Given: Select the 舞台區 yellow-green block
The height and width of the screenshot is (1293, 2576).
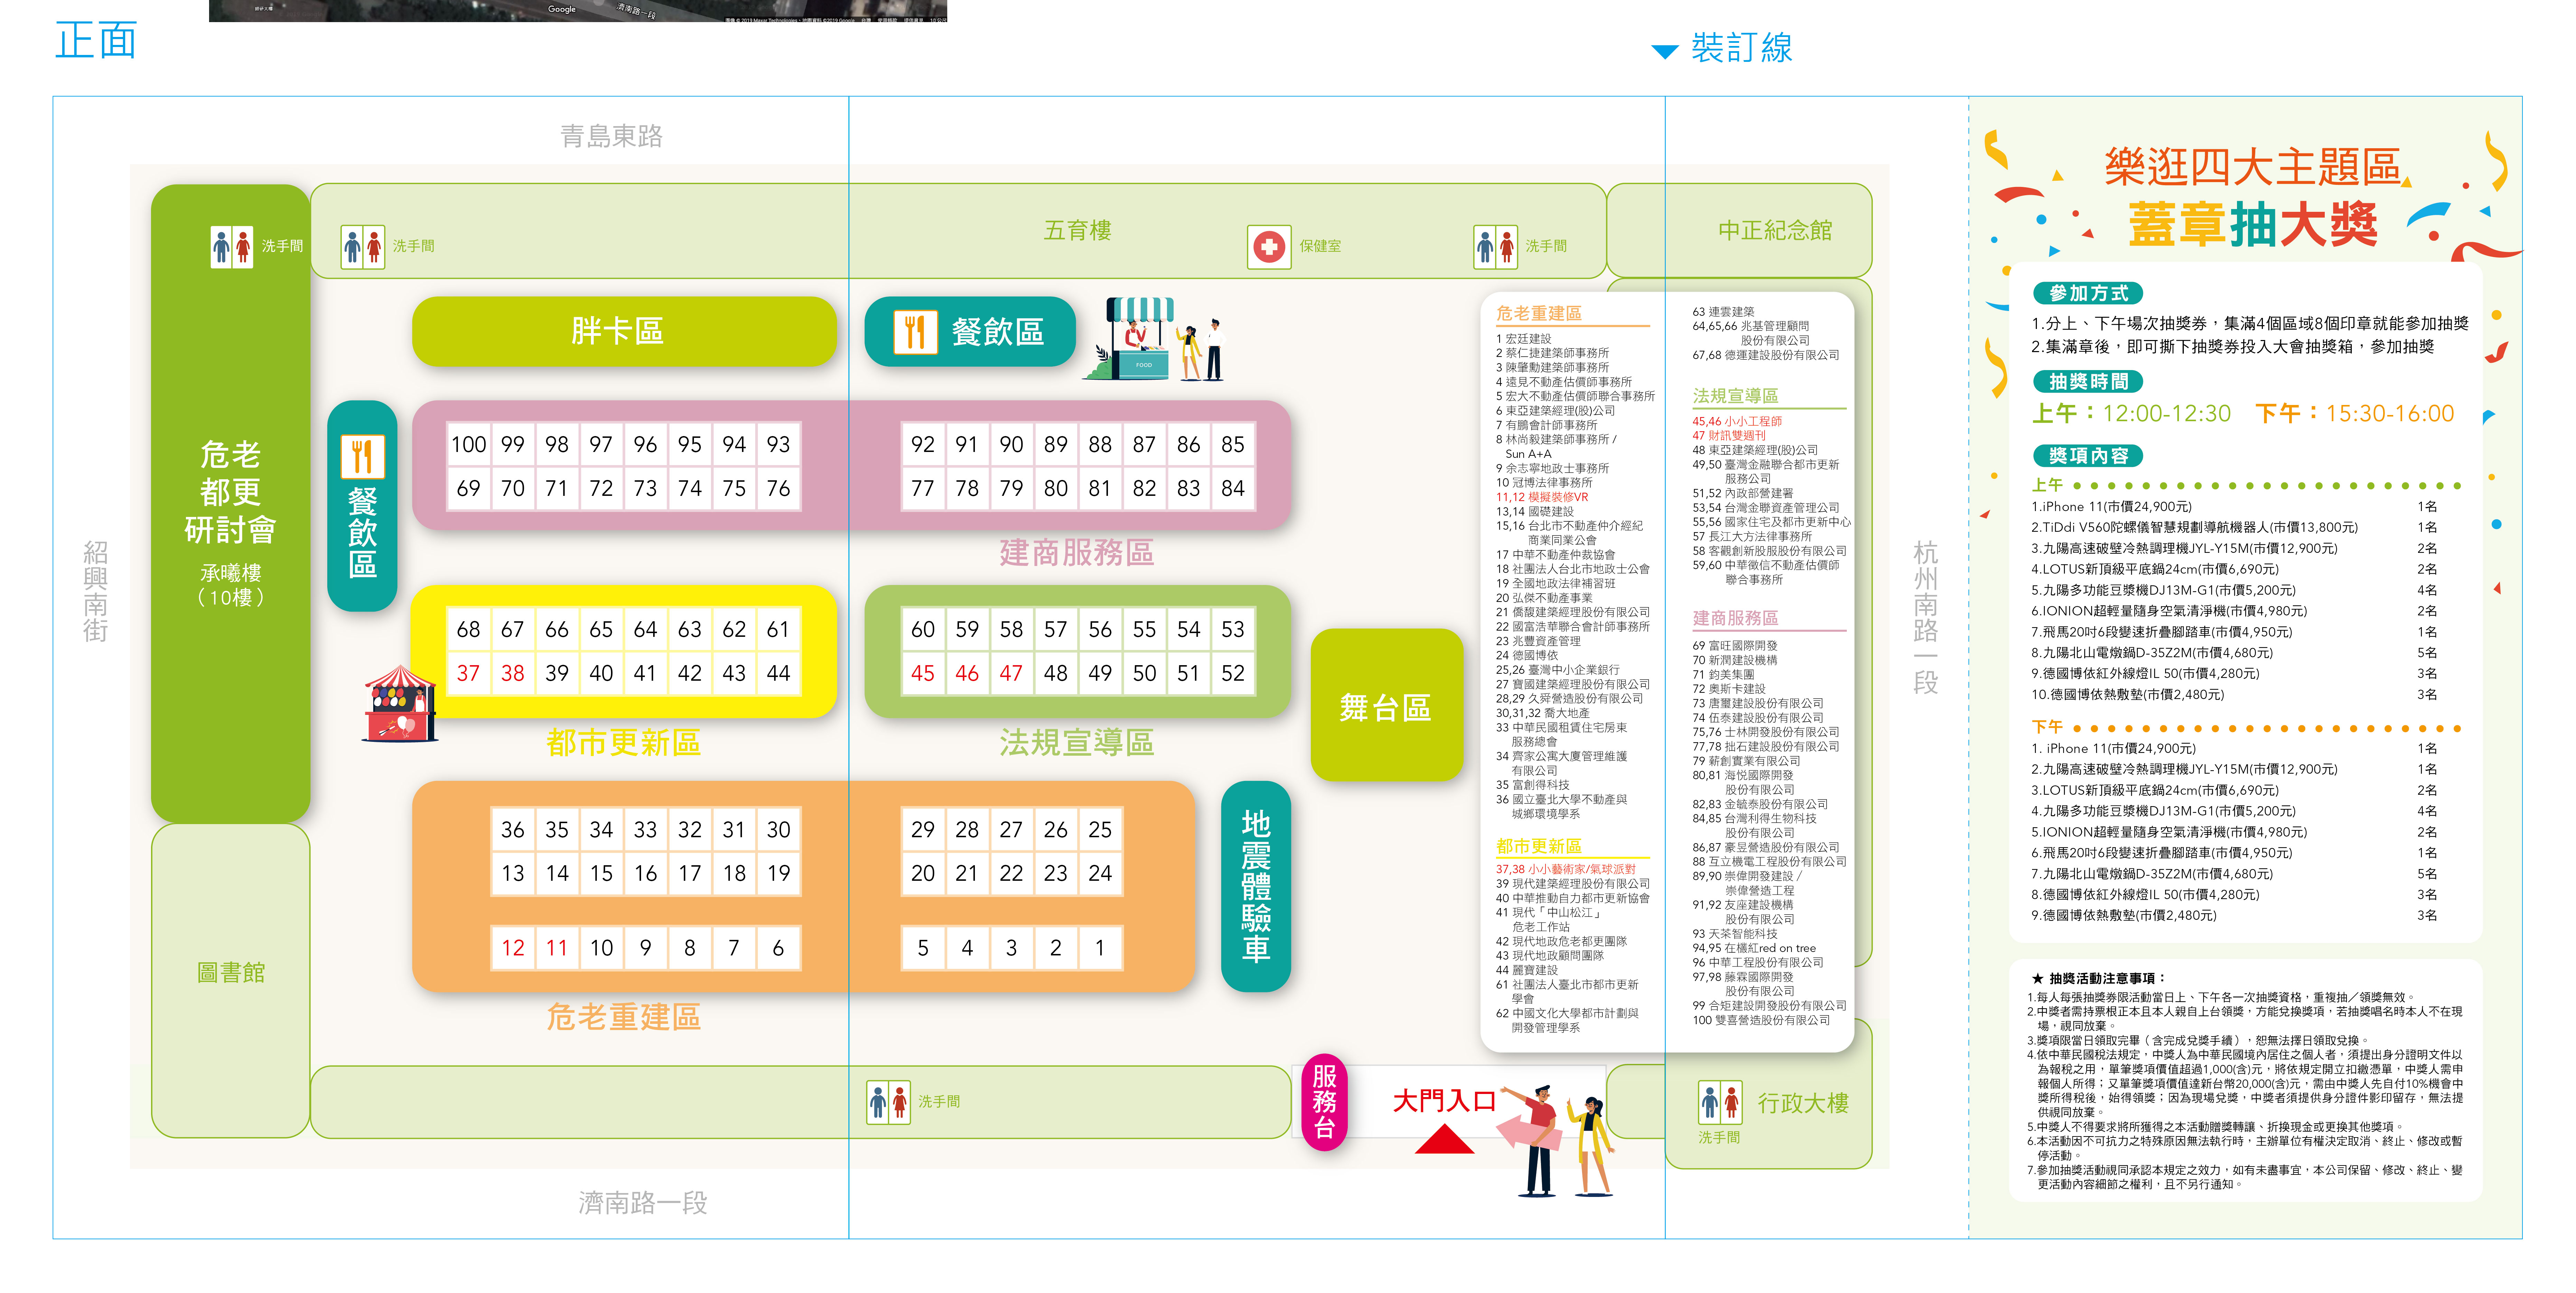Looking at the screenshot, I should 1386,705.
